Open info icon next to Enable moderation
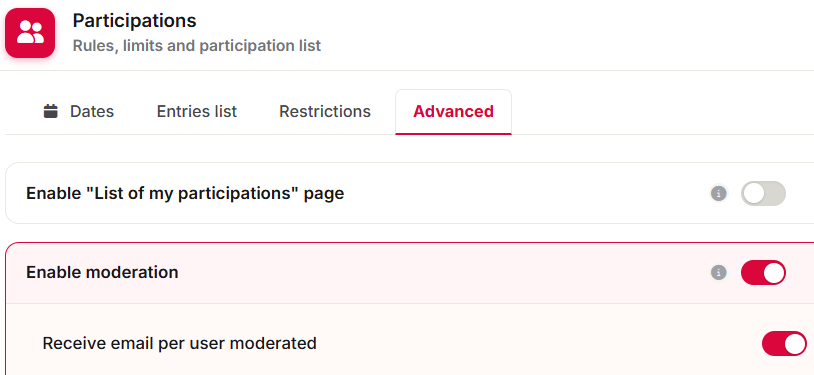 click(718, 273)
